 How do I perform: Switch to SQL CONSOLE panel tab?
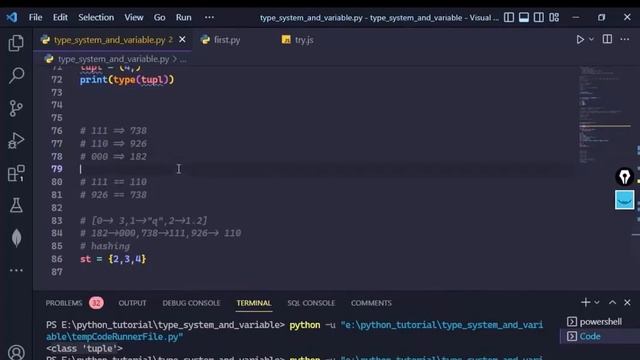(x=311, y=303)
